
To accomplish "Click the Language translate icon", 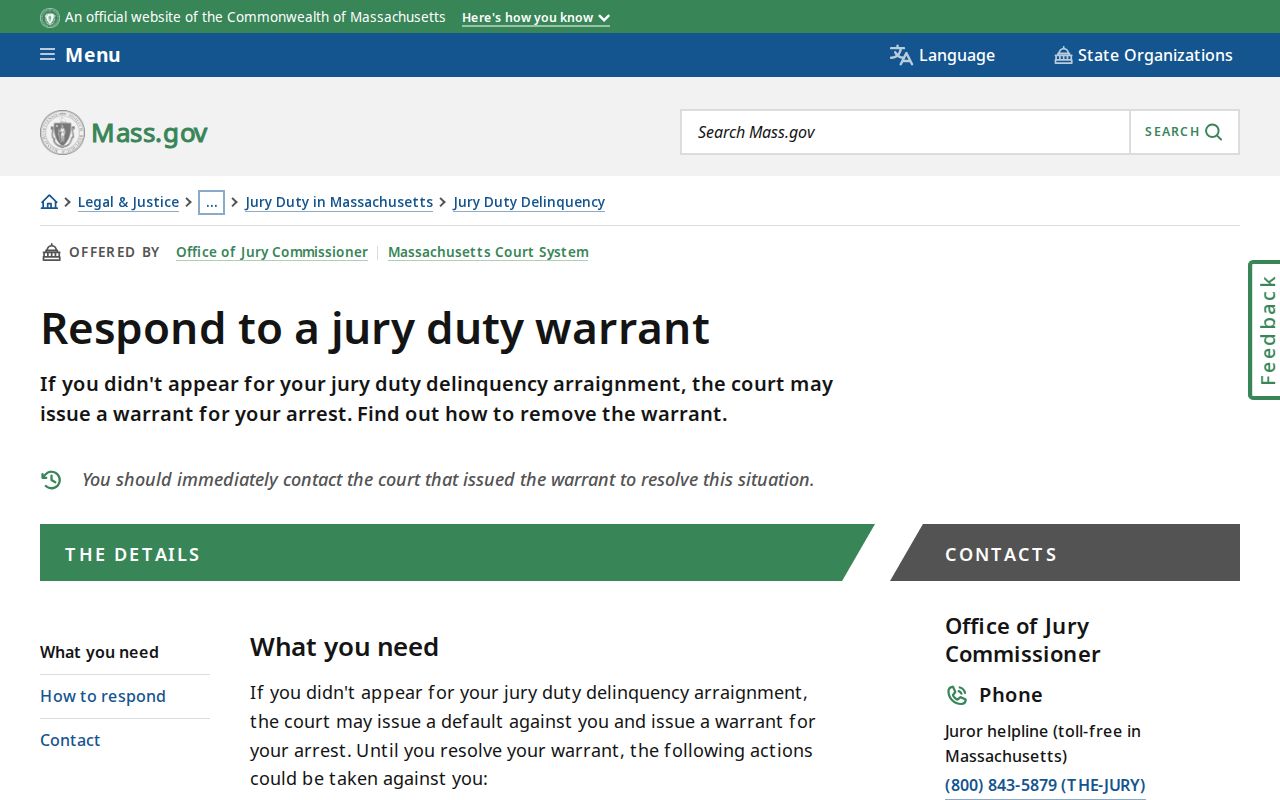I will coord(901,55).
